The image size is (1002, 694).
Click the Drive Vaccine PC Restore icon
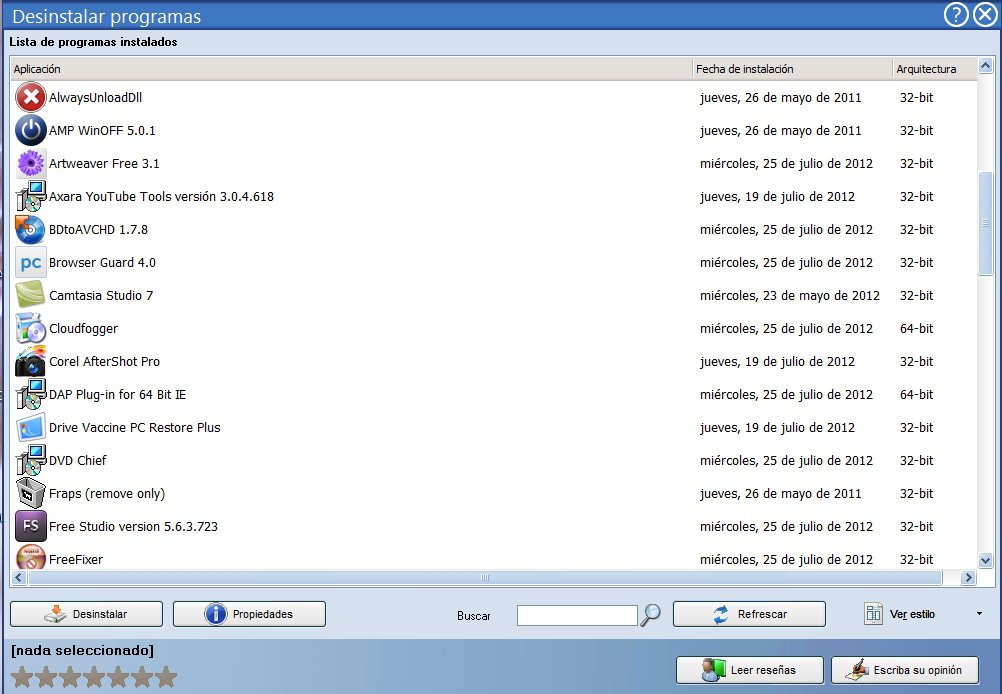[x=30, y=428]
